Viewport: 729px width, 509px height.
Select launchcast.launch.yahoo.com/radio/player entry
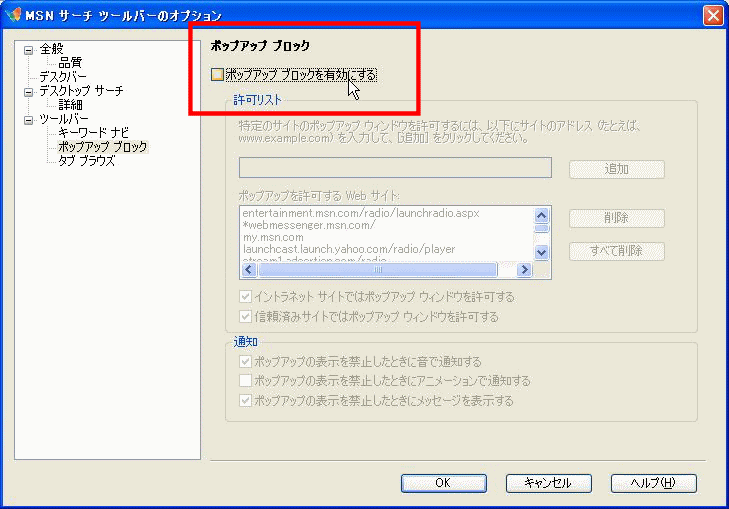(349, 249)
